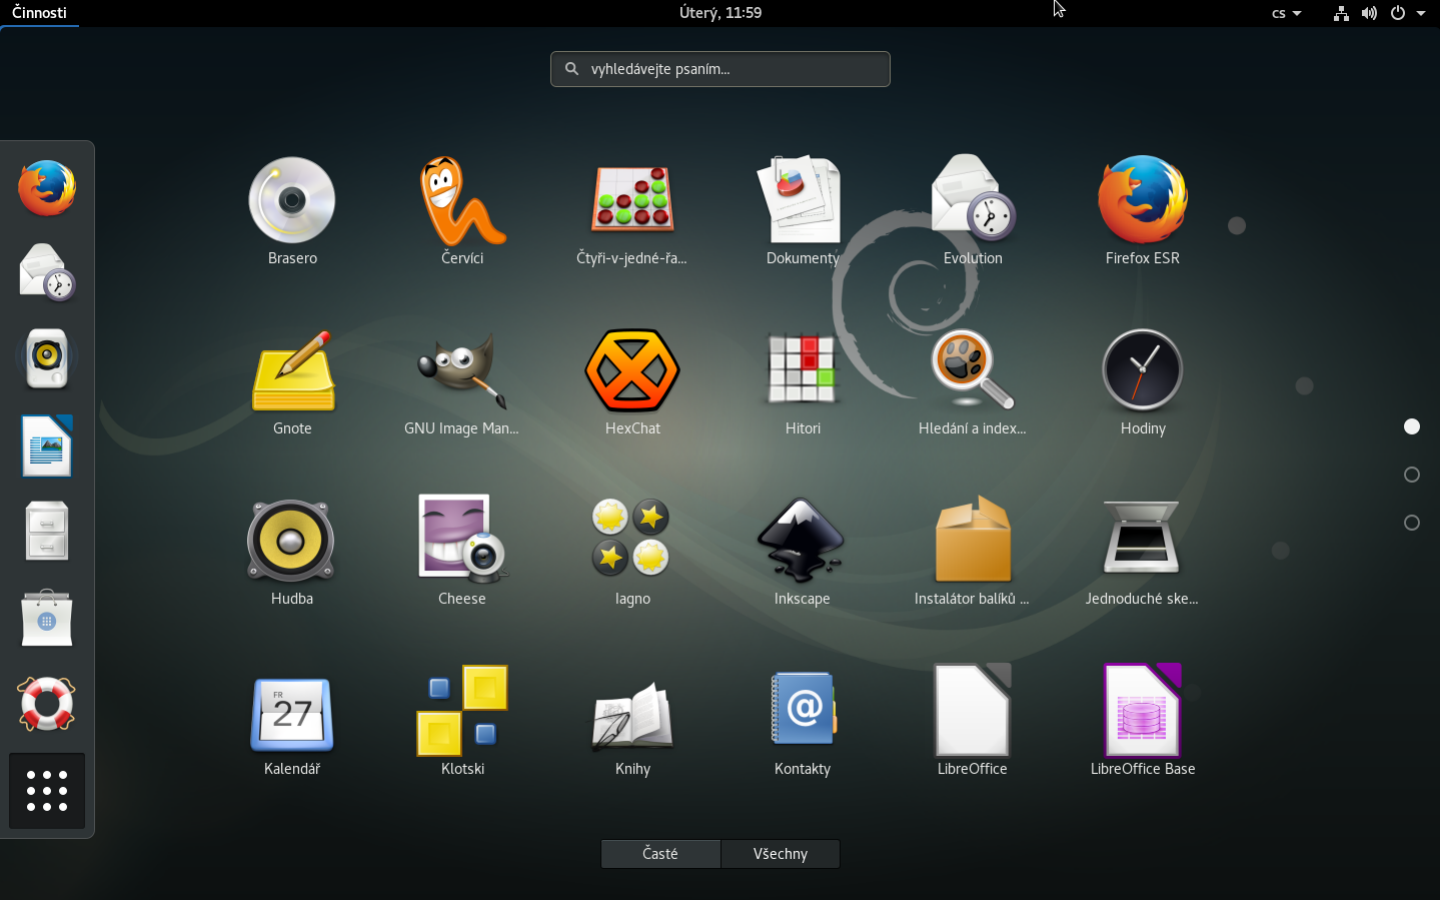
Task: Switch to the Všechny tab
Action: pyautogui.click(x=780, y=854)
